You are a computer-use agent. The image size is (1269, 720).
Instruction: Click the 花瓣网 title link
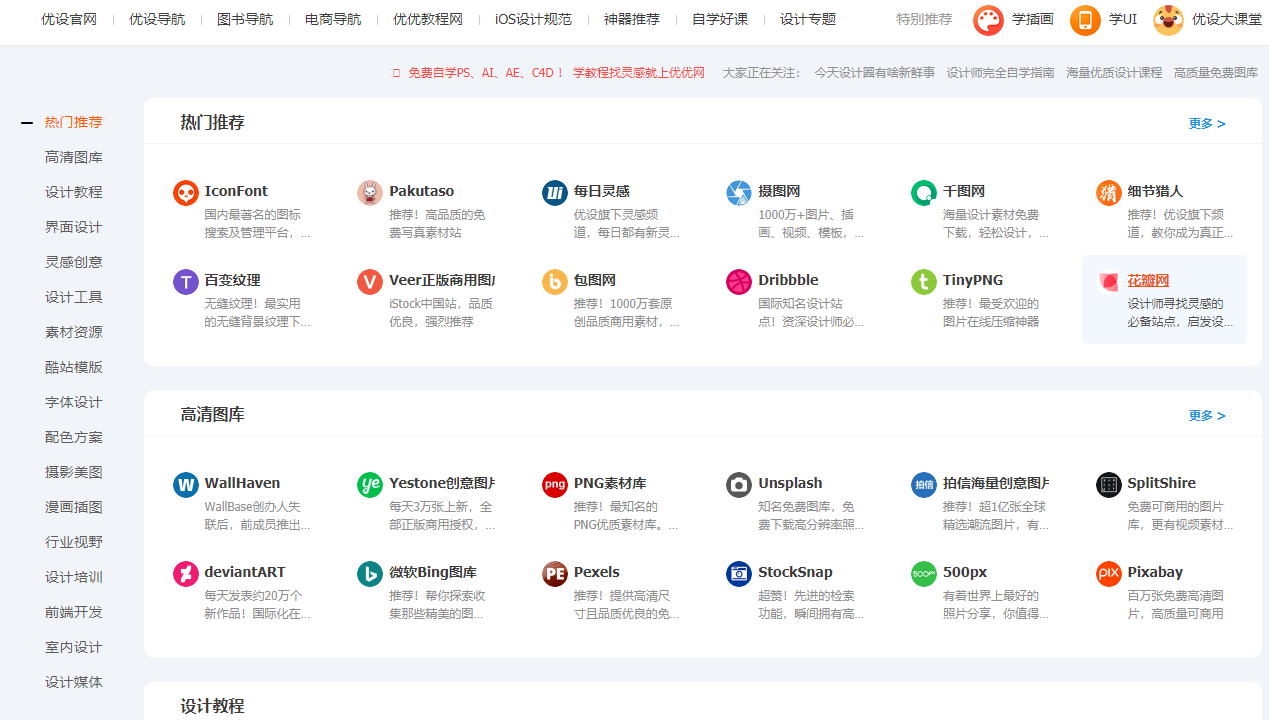coord(1148,281)
